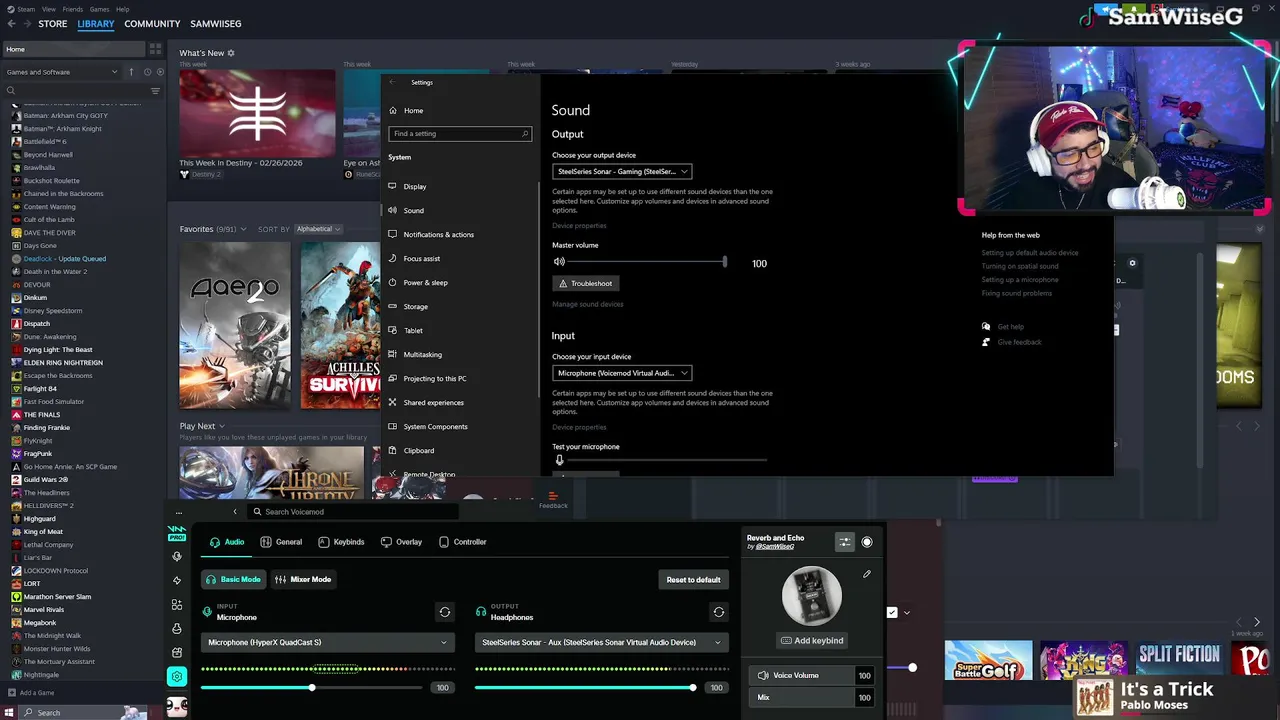Go back using Voicemod back chevron
1280x720 pixels.
235,512
